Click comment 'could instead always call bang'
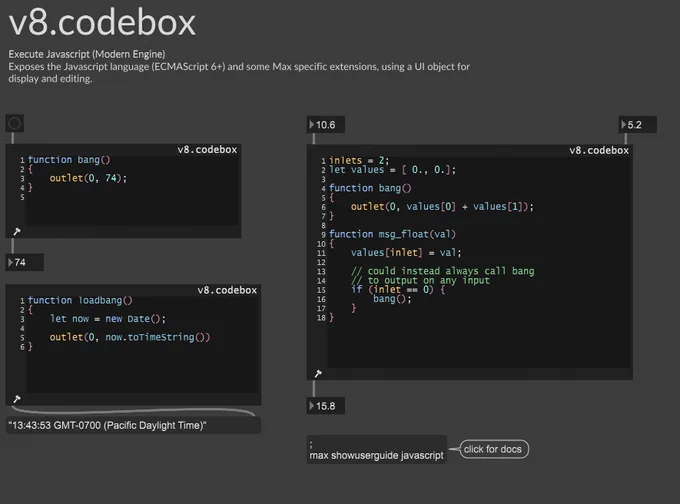The height and width of the screenshot is (504, 680). (443, 271)
